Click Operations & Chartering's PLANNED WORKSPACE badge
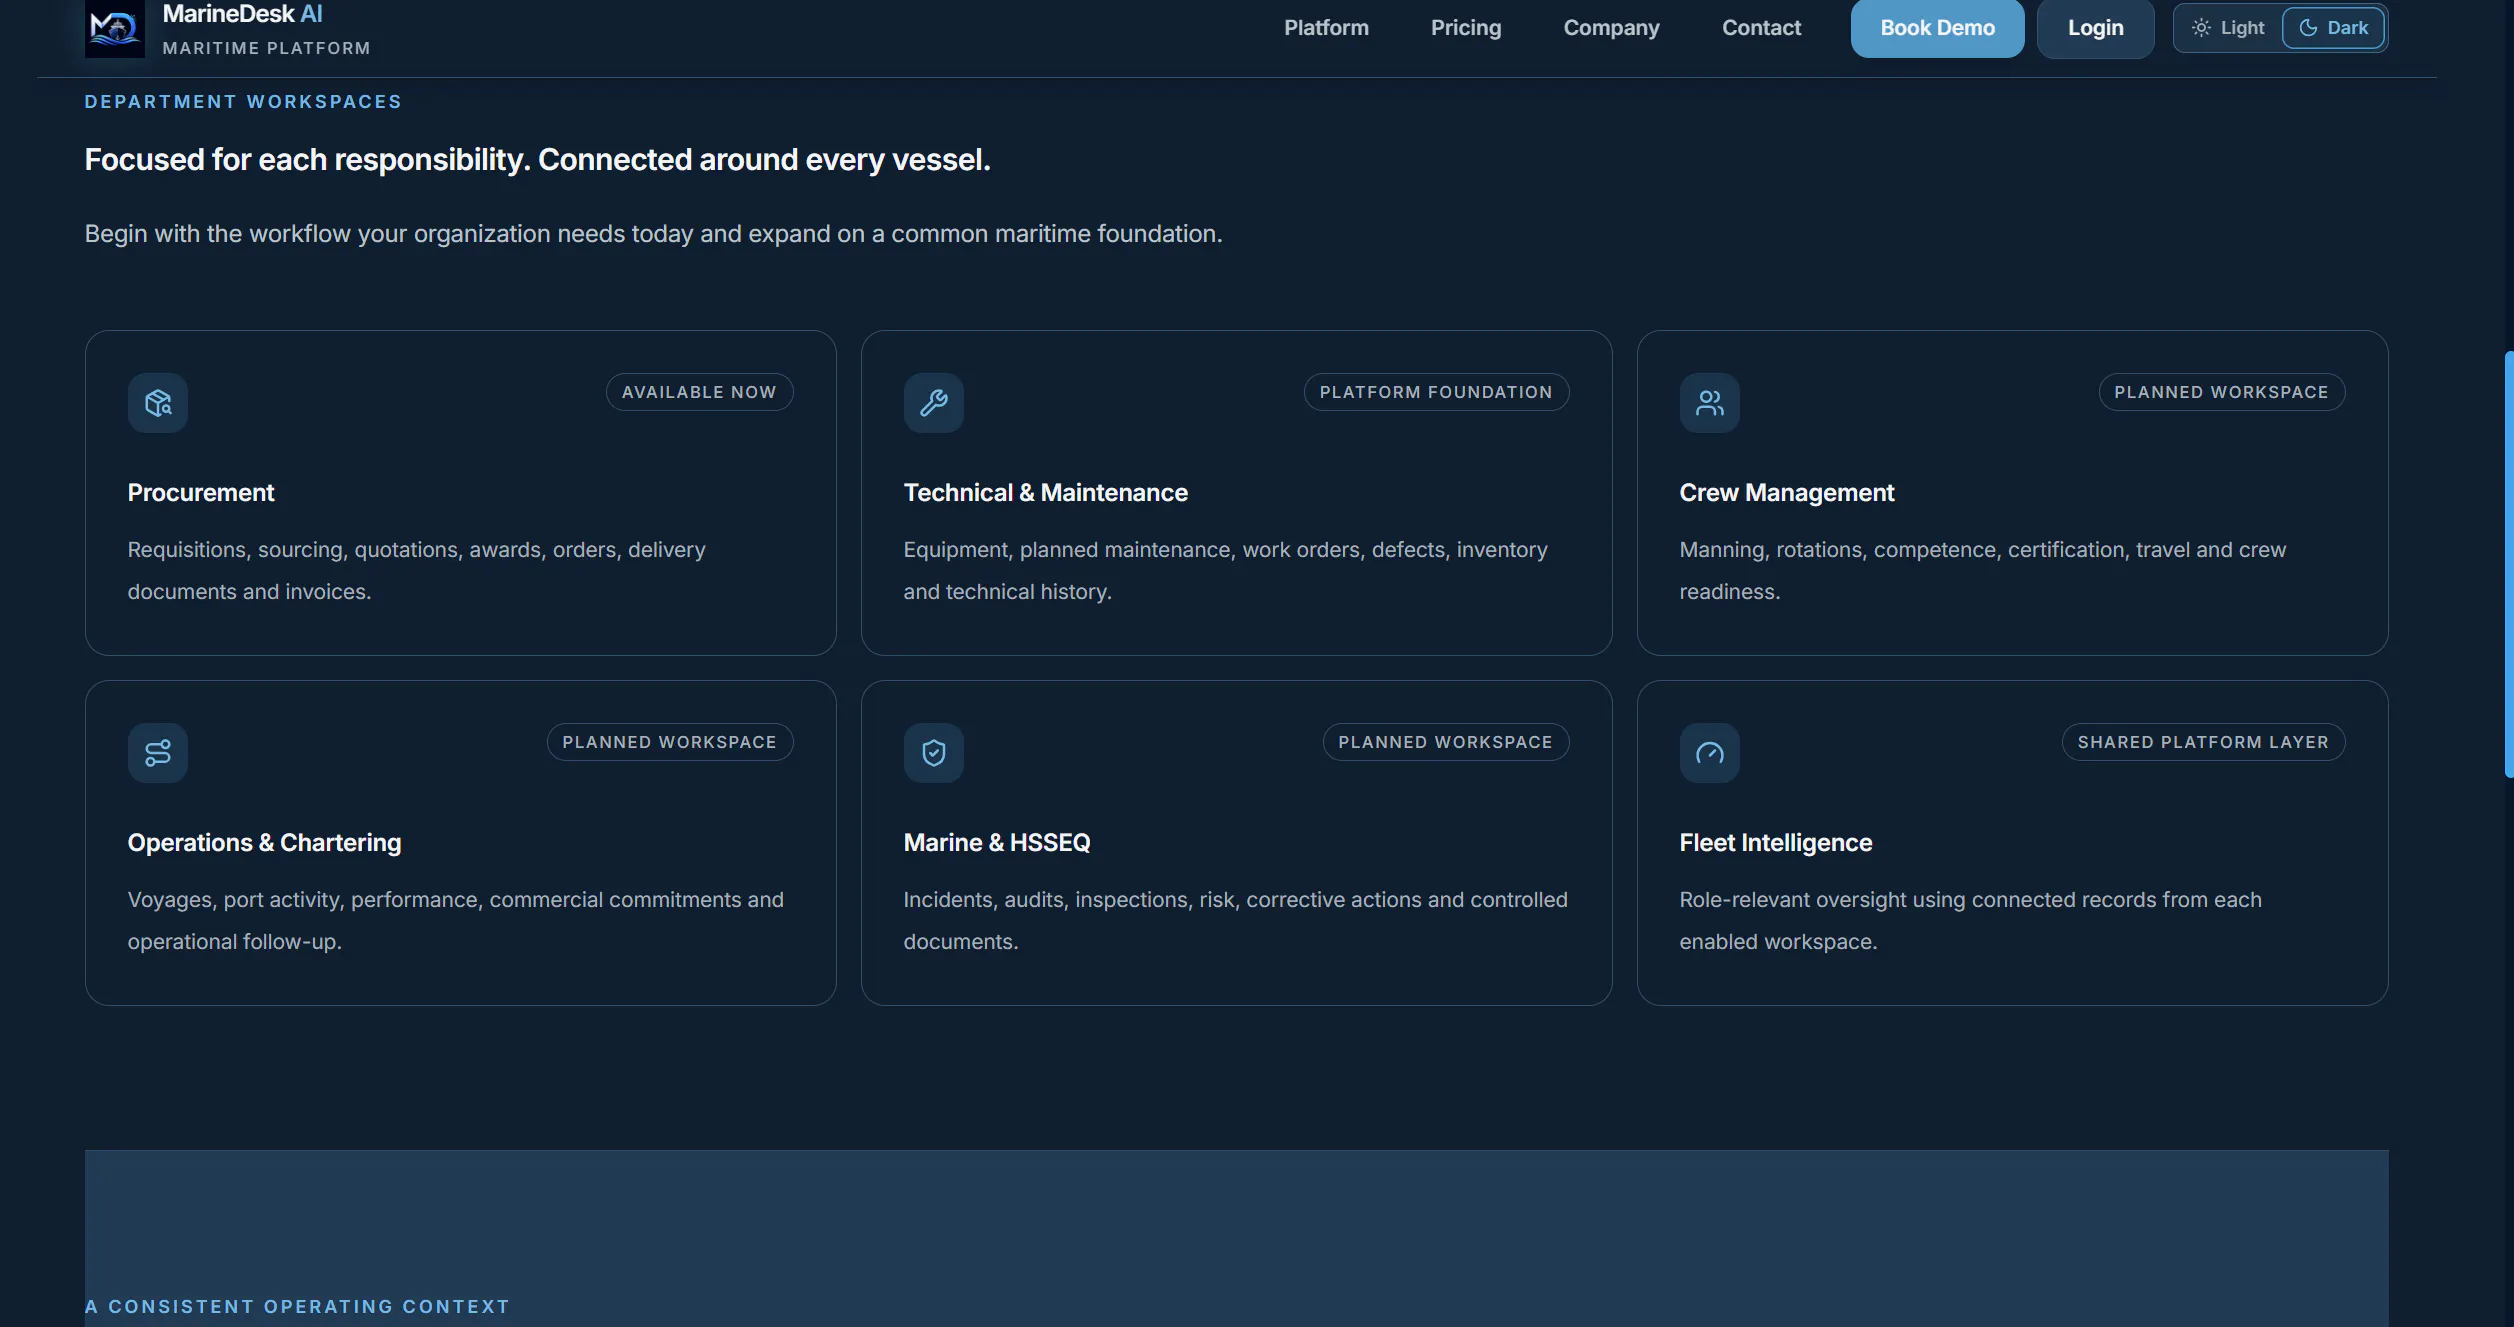Viewport: 2514px width, 1327px height. pyautogui.click(x=669, y=742)
